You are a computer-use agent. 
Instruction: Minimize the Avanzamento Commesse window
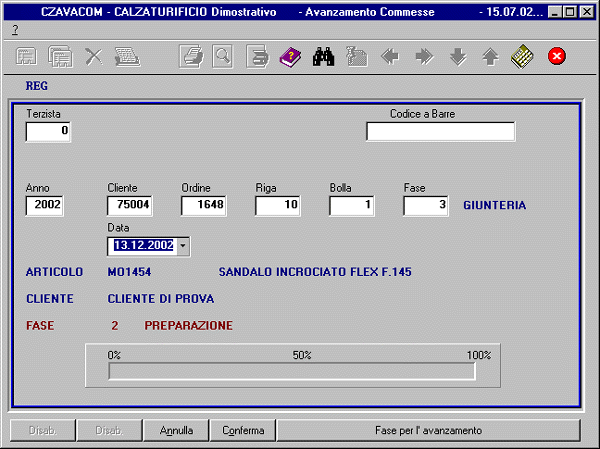click(554, 12)
